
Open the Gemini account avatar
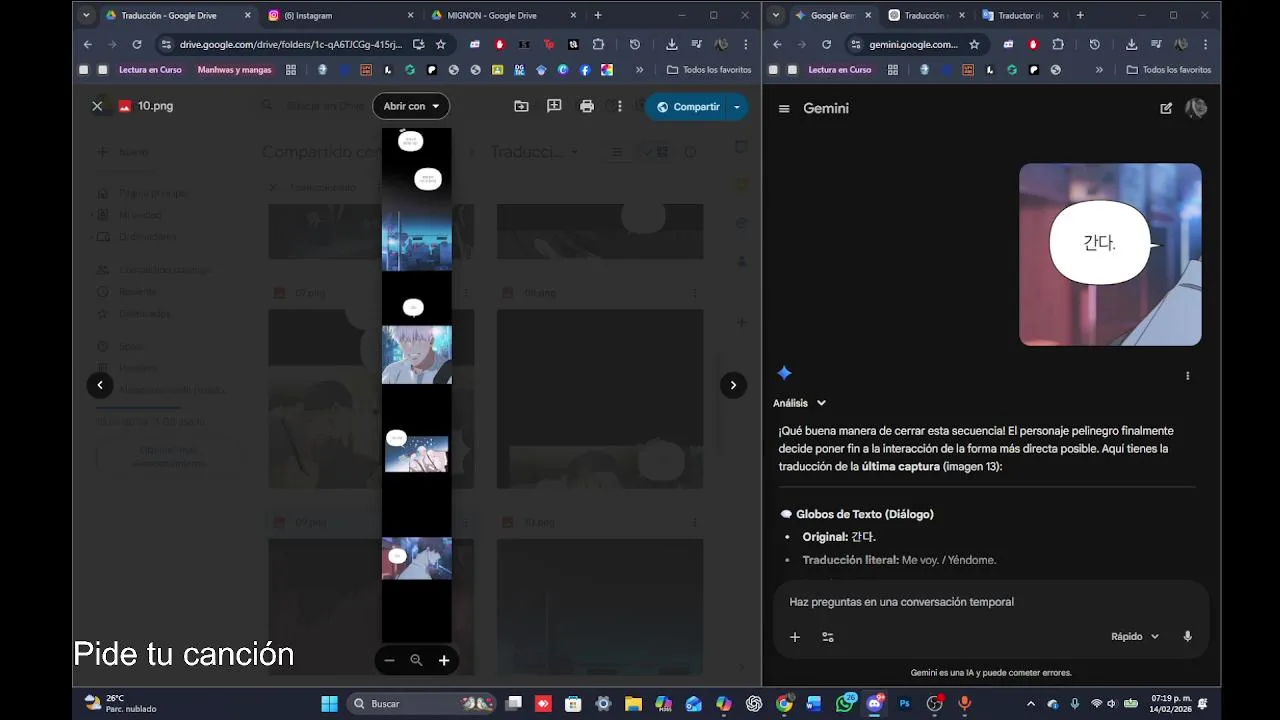[x=1196, y=108]
